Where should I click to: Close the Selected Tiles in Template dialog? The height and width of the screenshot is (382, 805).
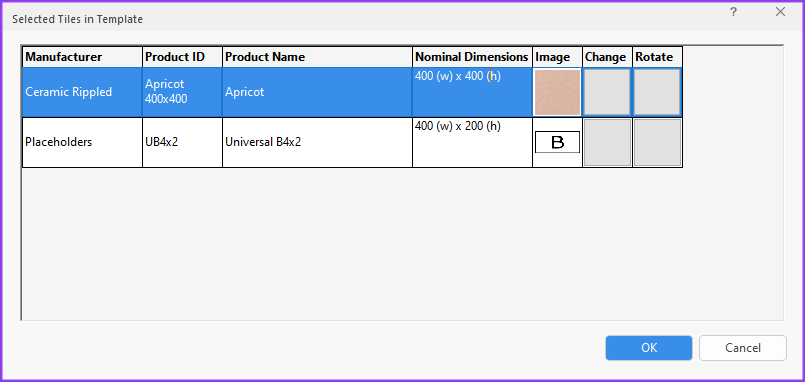click(780, 12)
